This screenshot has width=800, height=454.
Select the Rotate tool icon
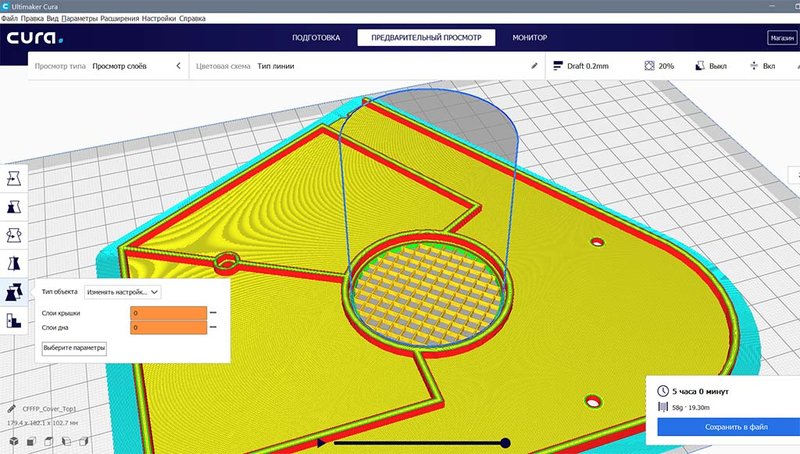pyautogui.click(x=14, y=235)
